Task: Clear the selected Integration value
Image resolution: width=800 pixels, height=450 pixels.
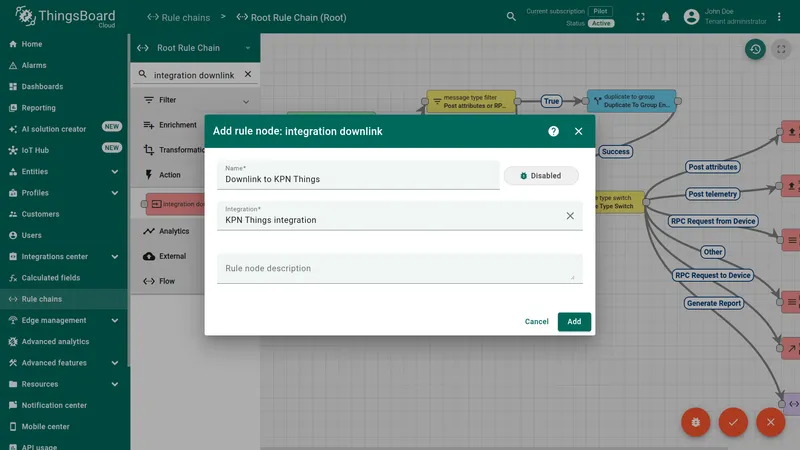Action: tap(570, 216)
